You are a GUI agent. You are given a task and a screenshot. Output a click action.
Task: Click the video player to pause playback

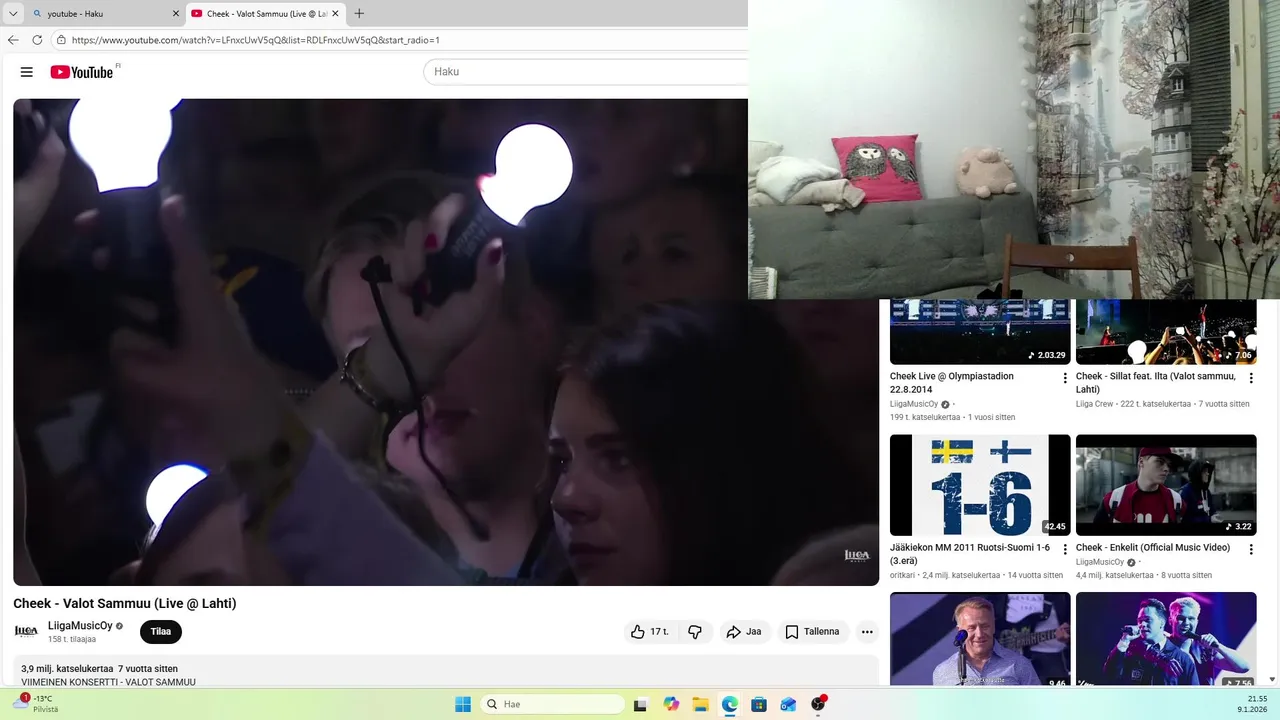click(446, 342)
